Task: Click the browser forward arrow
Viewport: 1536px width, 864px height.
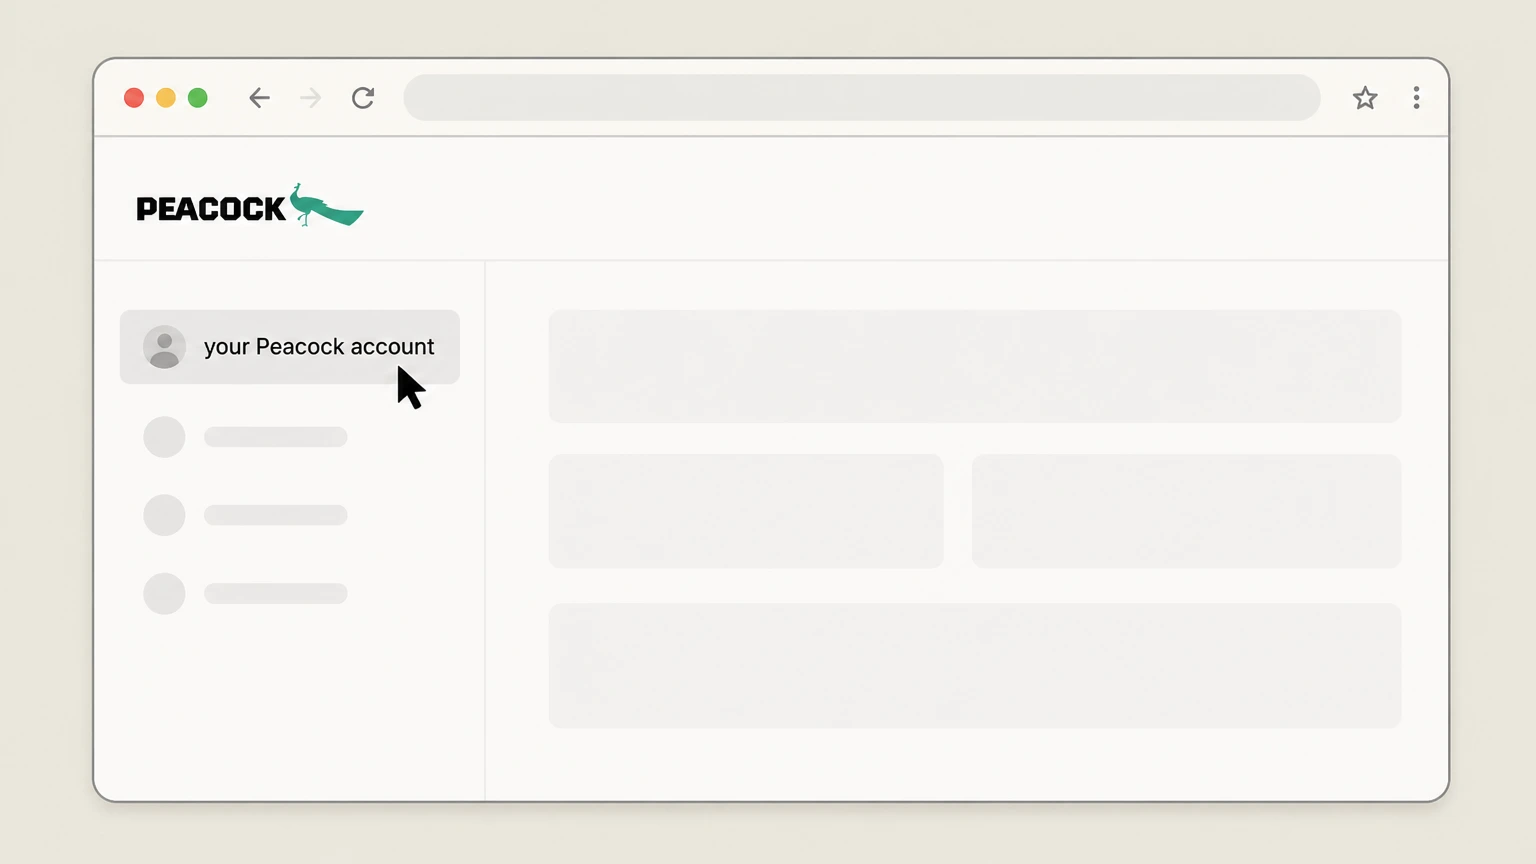Action: click(x=311, y=98)
